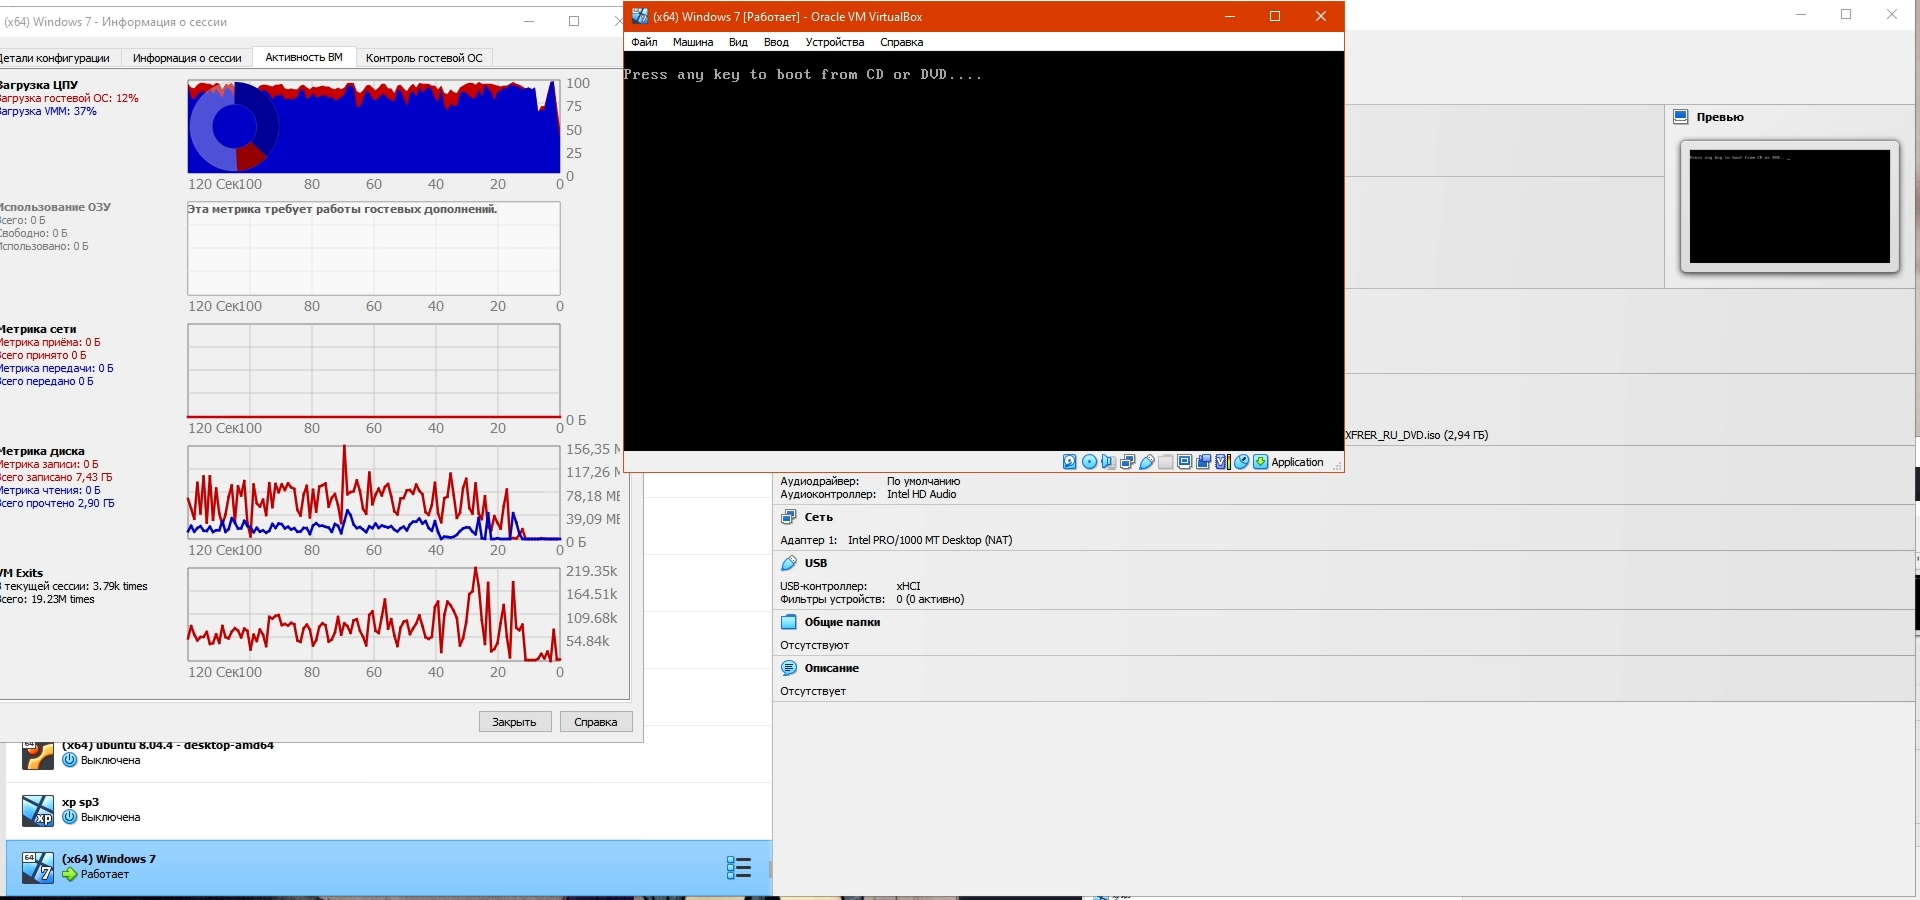Open the Устройства menu

(835, 42)
